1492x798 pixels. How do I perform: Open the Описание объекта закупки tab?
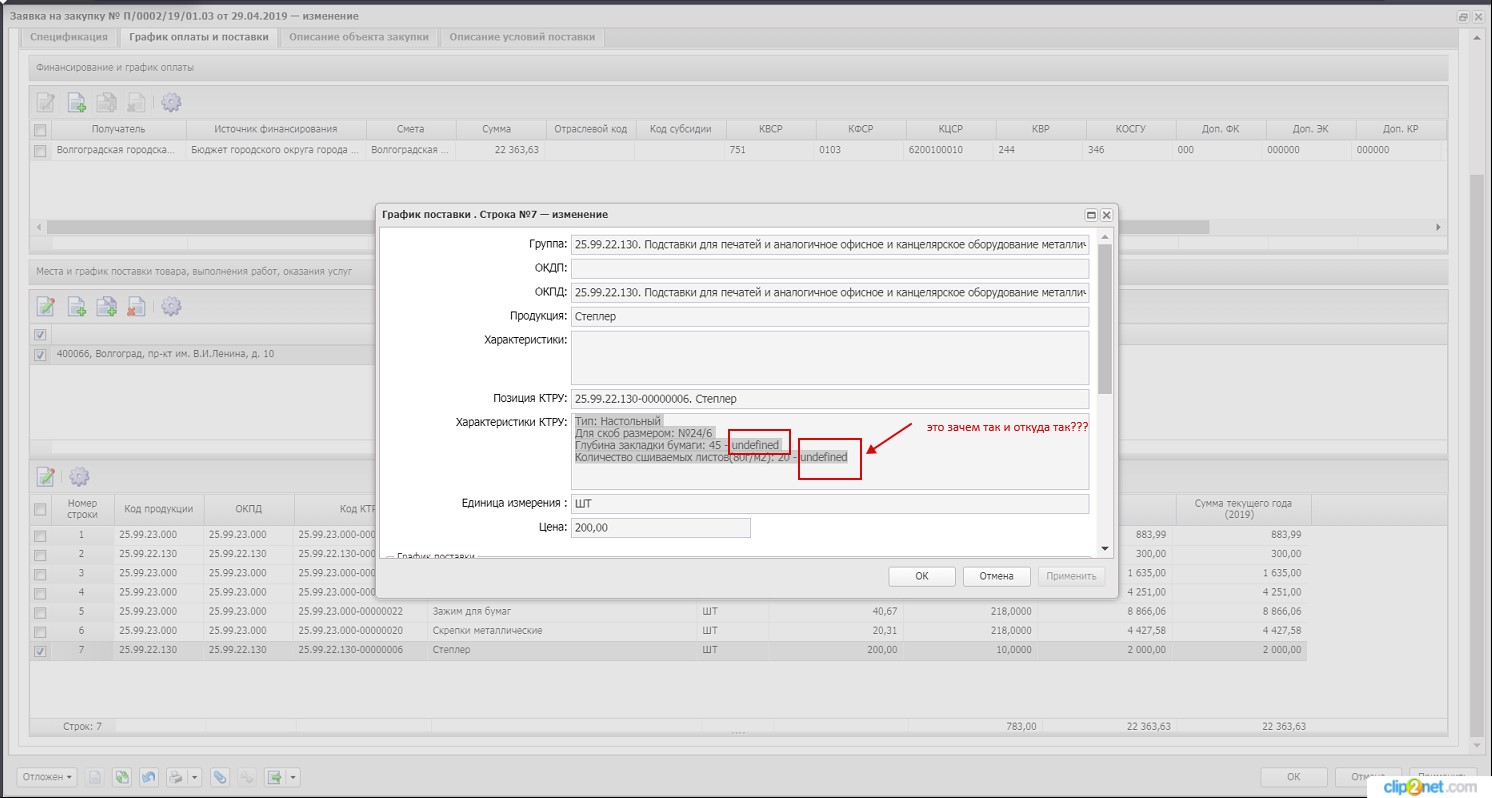[x=359, y=37]
